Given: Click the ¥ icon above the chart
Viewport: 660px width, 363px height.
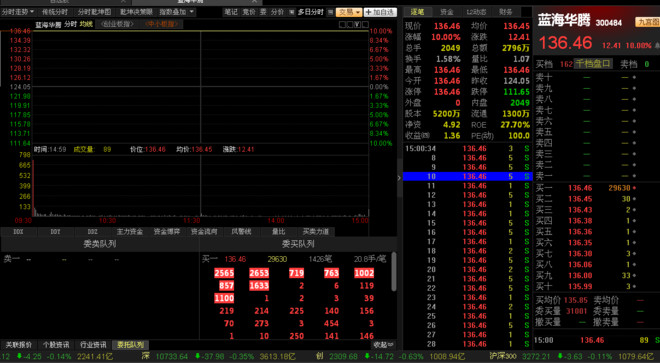Looking at the screenshot, I should pyautogui.click(x=357, y=24).
